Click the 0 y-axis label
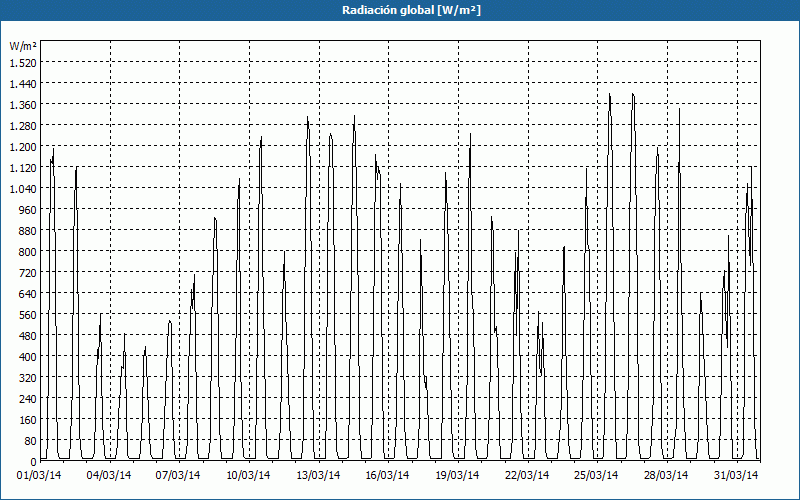 [x=34, y=462]
